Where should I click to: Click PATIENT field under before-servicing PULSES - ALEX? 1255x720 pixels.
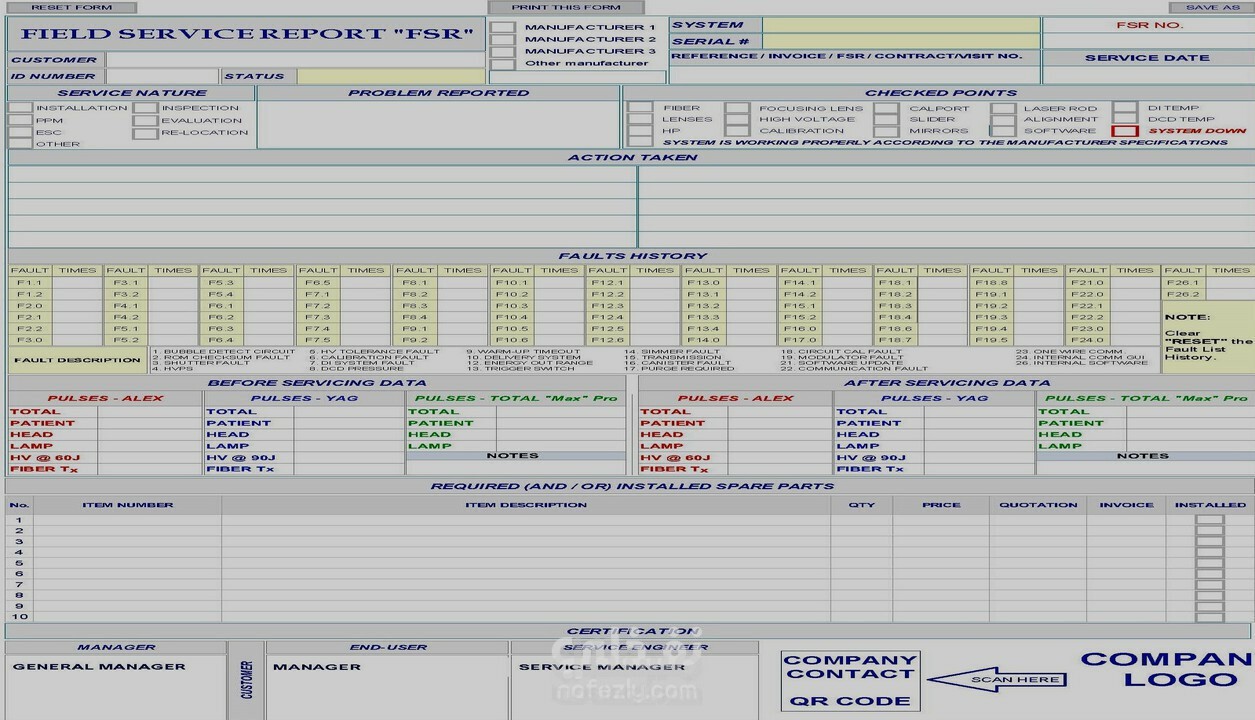(x=150, y=423)
